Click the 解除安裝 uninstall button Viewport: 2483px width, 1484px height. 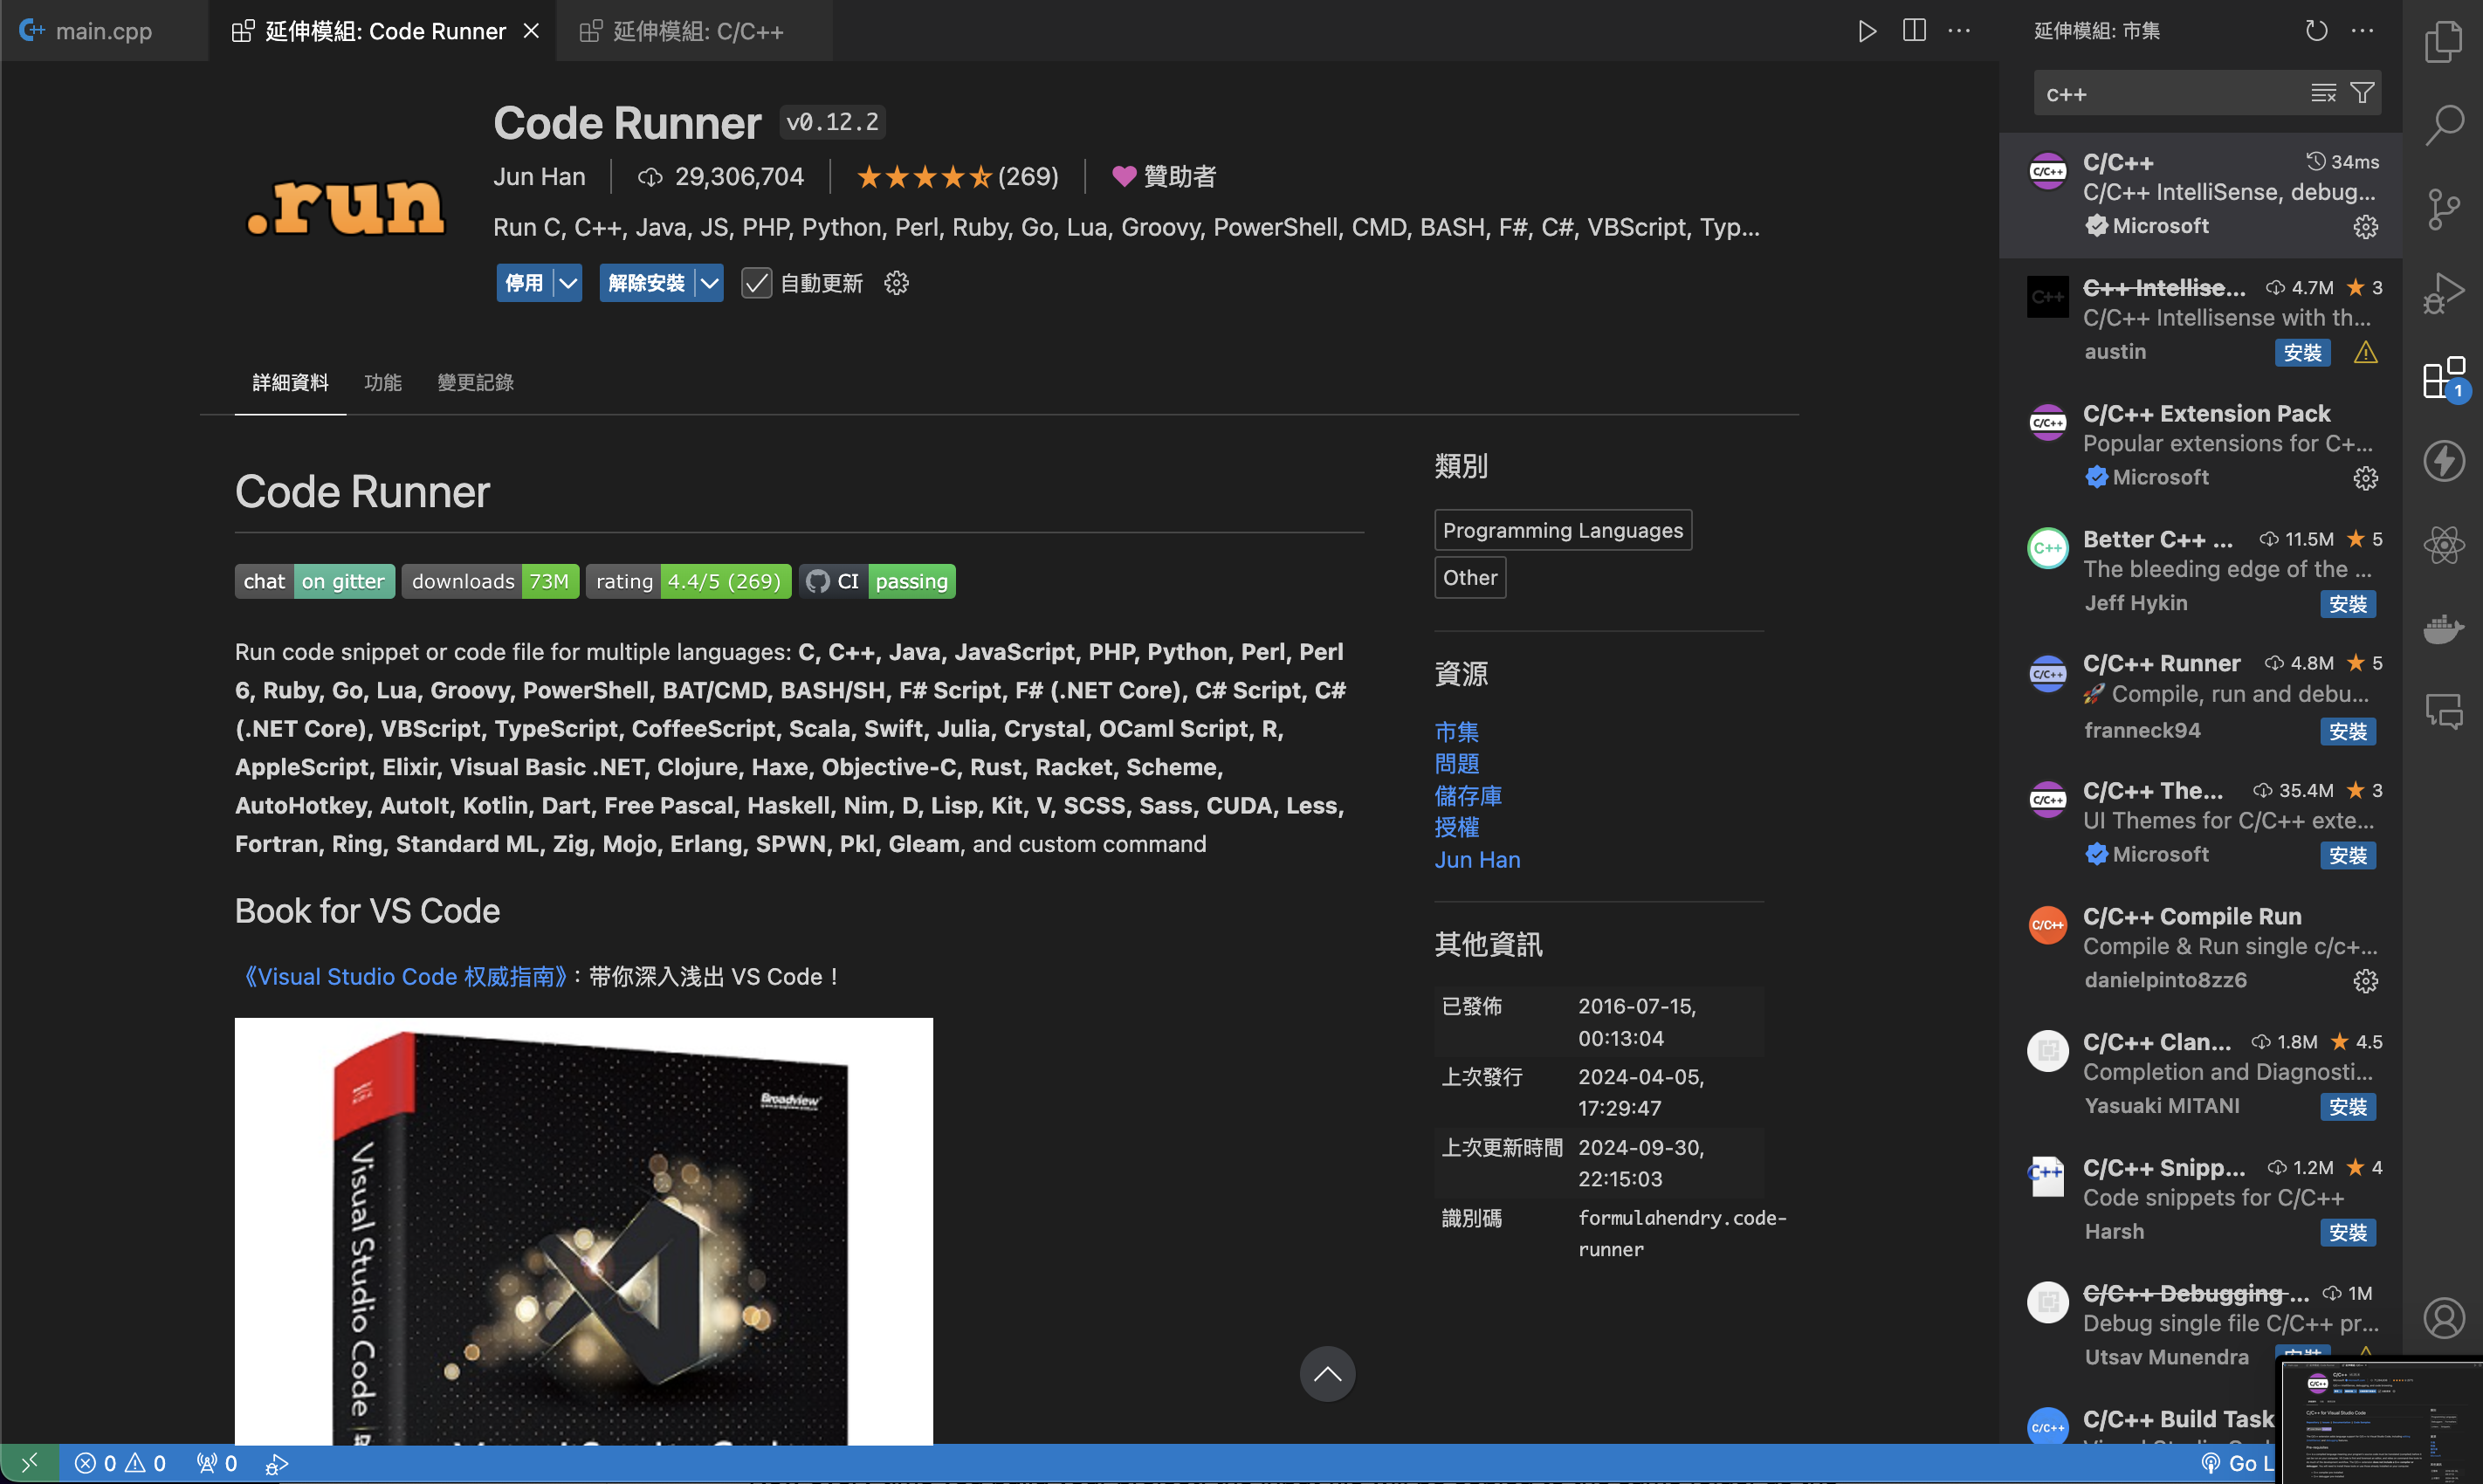pyautogui.click(x=647, y=283)
